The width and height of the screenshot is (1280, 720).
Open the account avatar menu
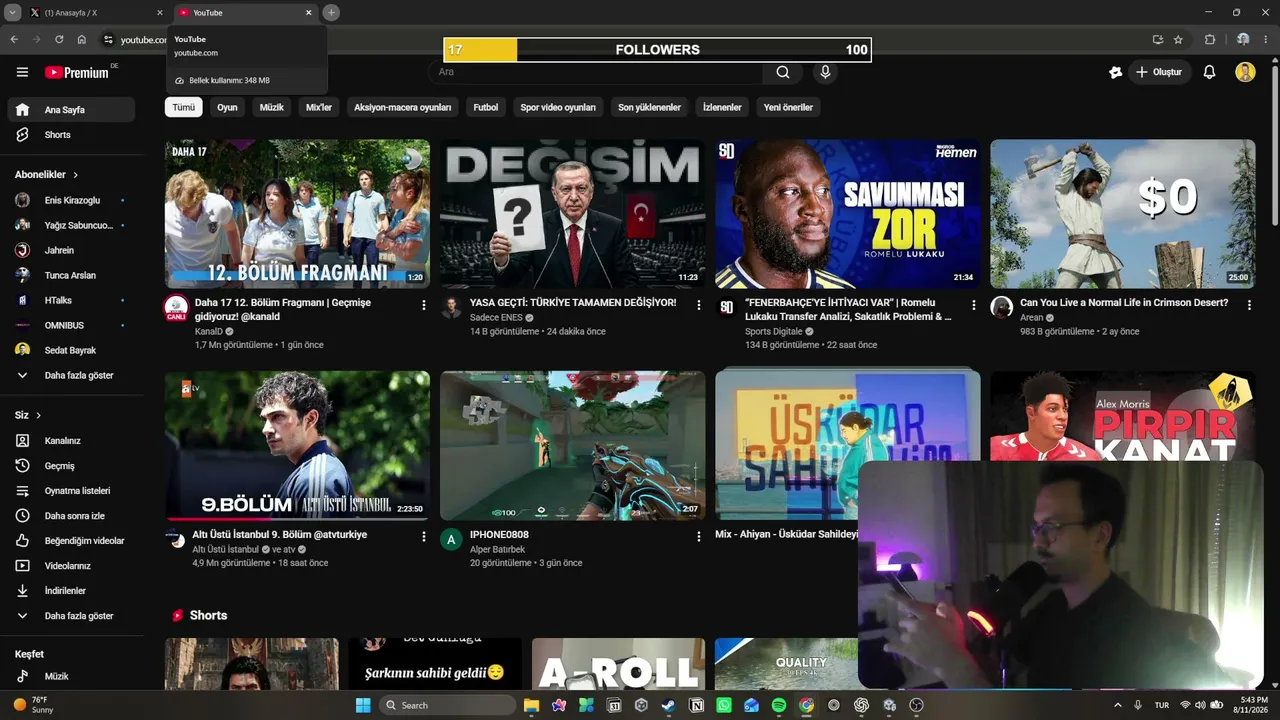tap(1245, 72)
